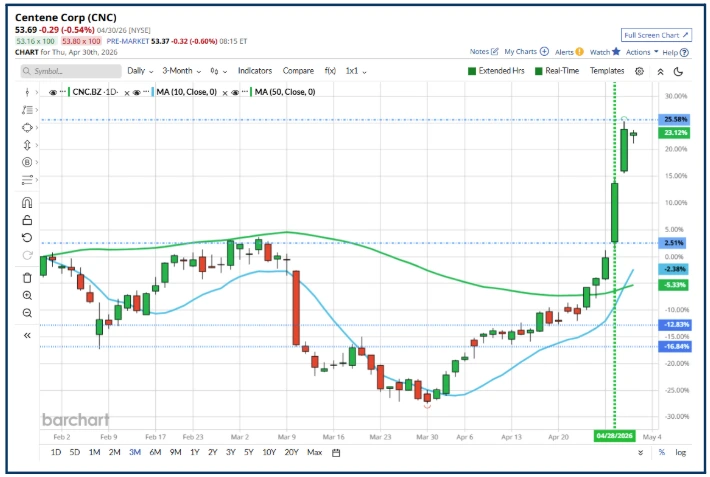
Task: Open the buy/sell marker tool
Action: click(27, 162)
